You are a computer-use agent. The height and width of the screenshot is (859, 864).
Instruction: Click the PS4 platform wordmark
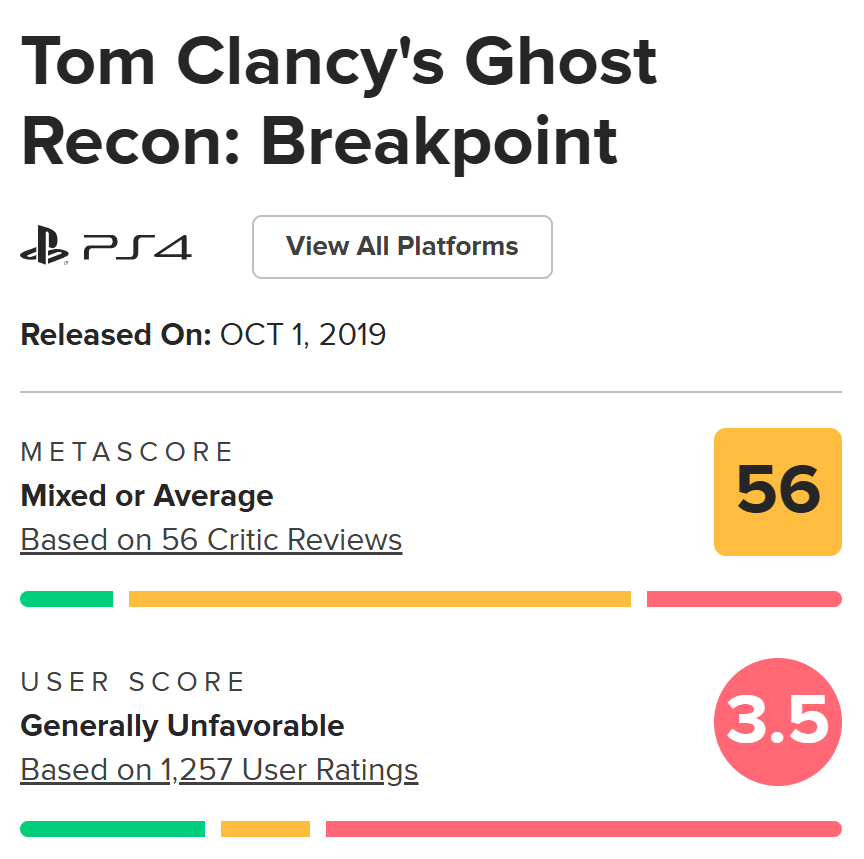[137, 247]
